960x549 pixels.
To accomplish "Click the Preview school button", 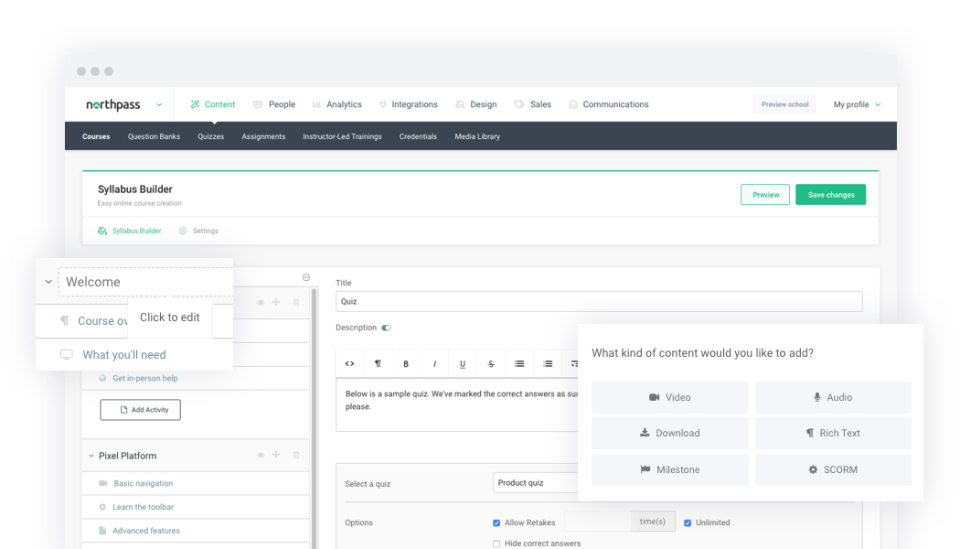I will click(x=785, y=105).
